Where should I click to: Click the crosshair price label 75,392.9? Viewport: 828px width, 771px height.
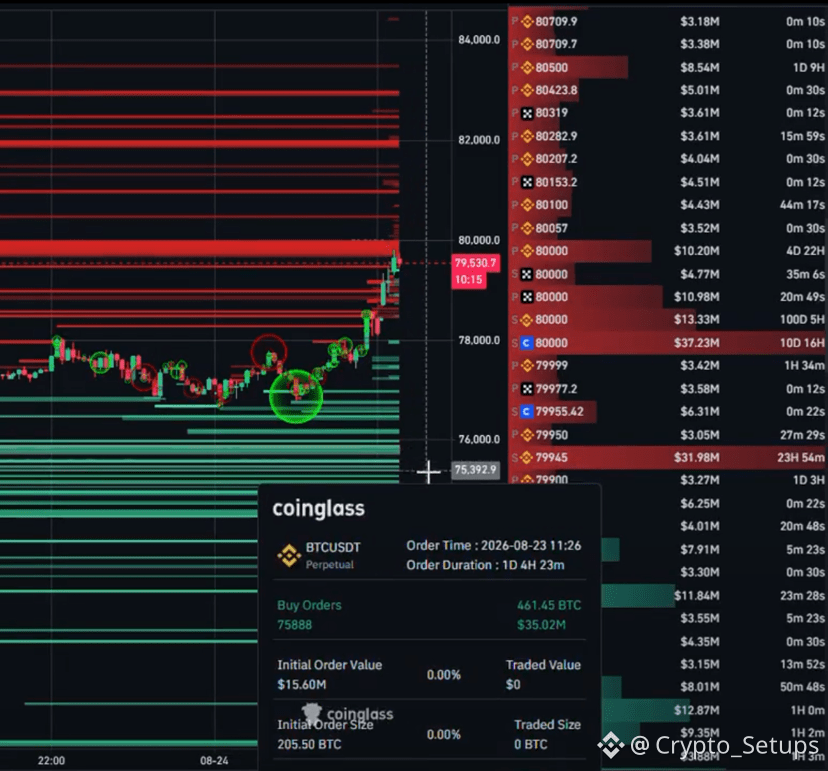[x=476, y=469]
